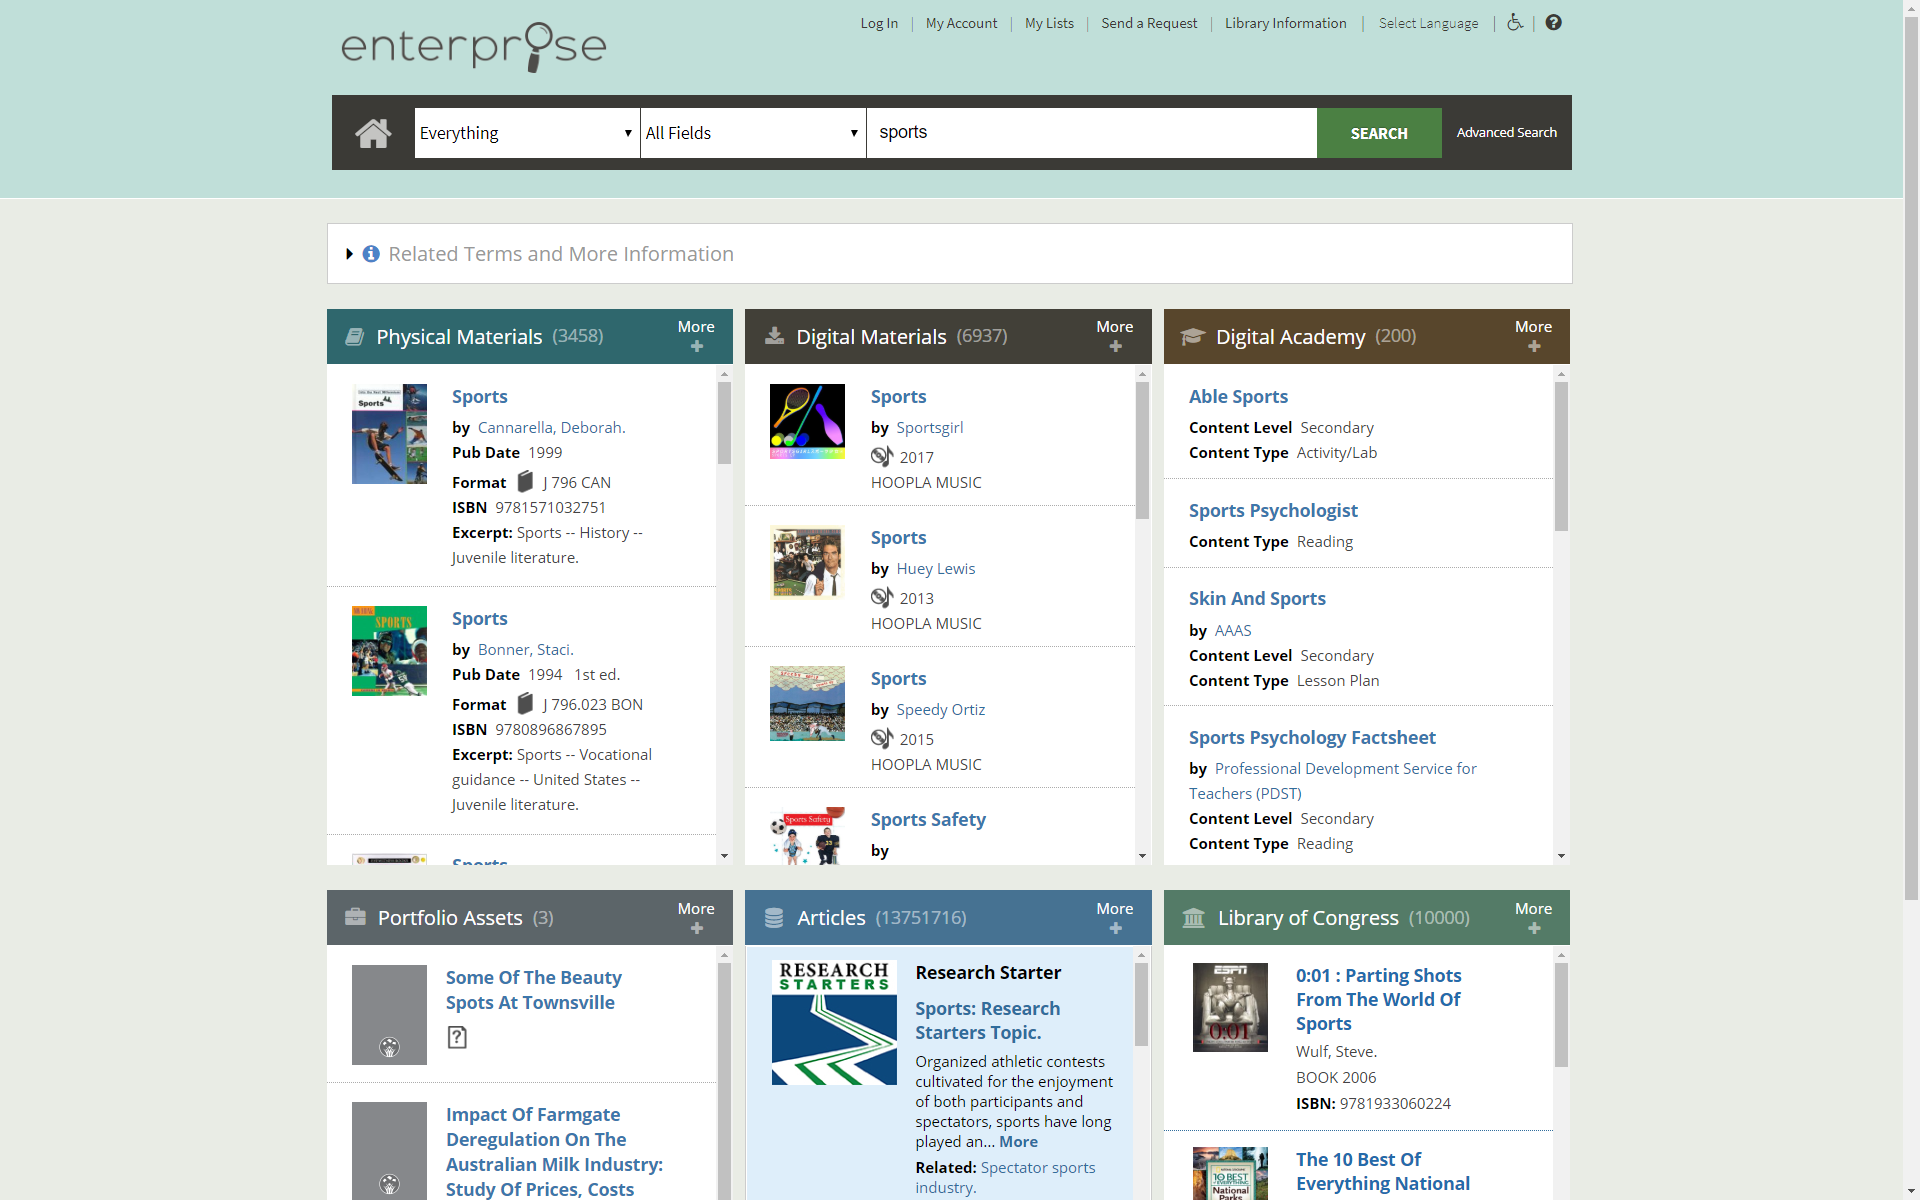Open the Sports book cover by Cannarella

(389, 434)
